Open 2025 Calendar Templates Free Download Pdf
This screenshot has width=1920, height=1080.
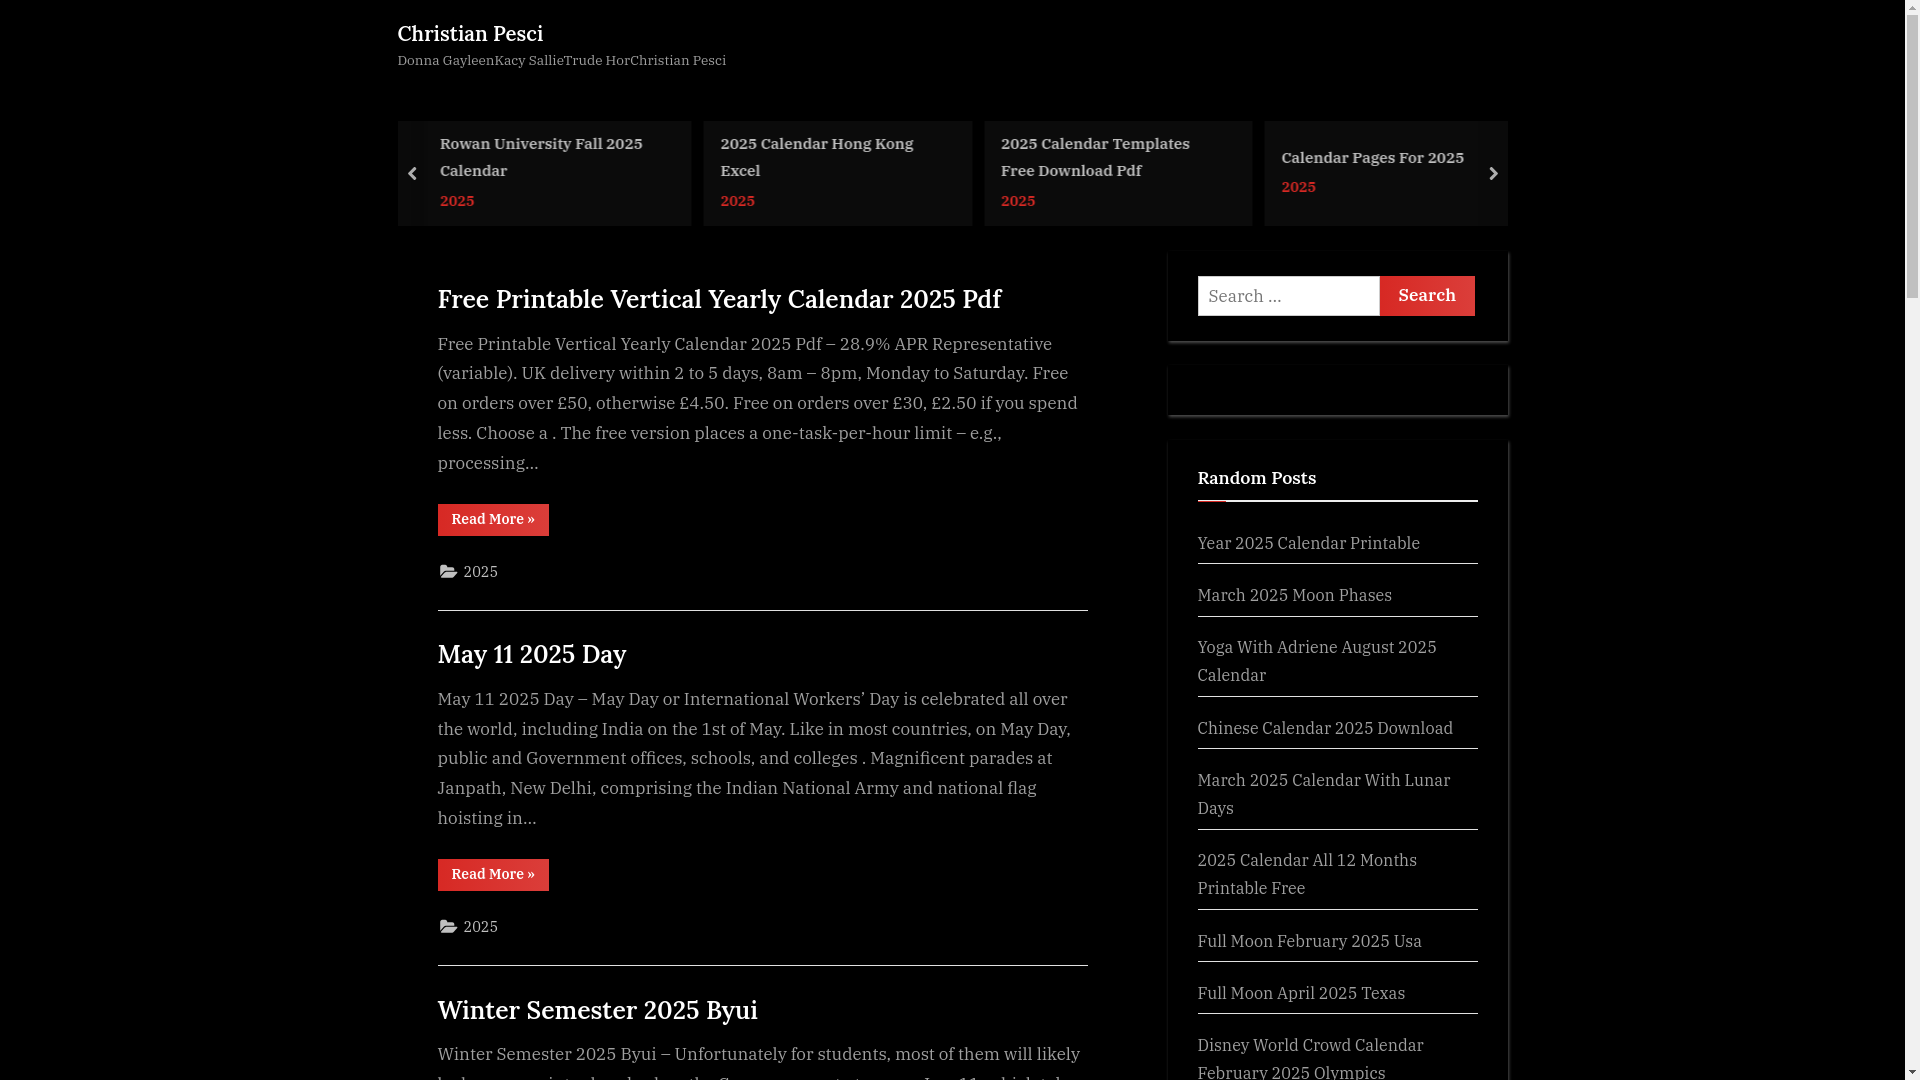coord(1095,157)
